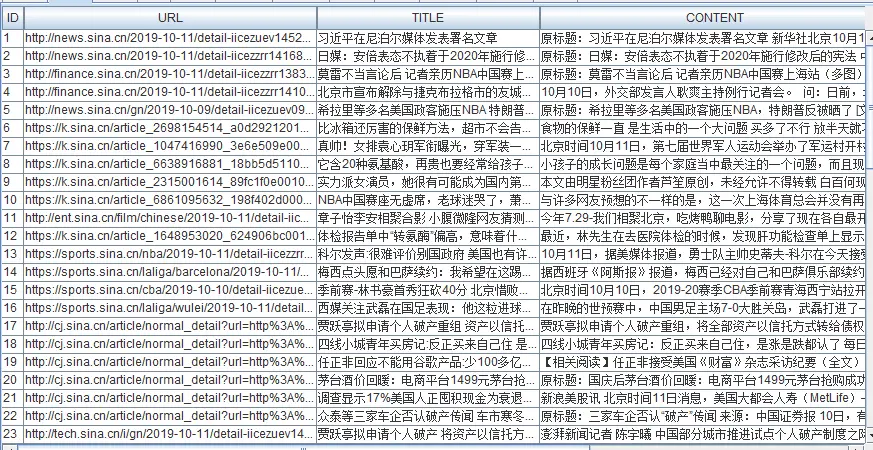Select the title starting '希拉里等多名美国政客'

pyautogui.click(x=428, y=110)
